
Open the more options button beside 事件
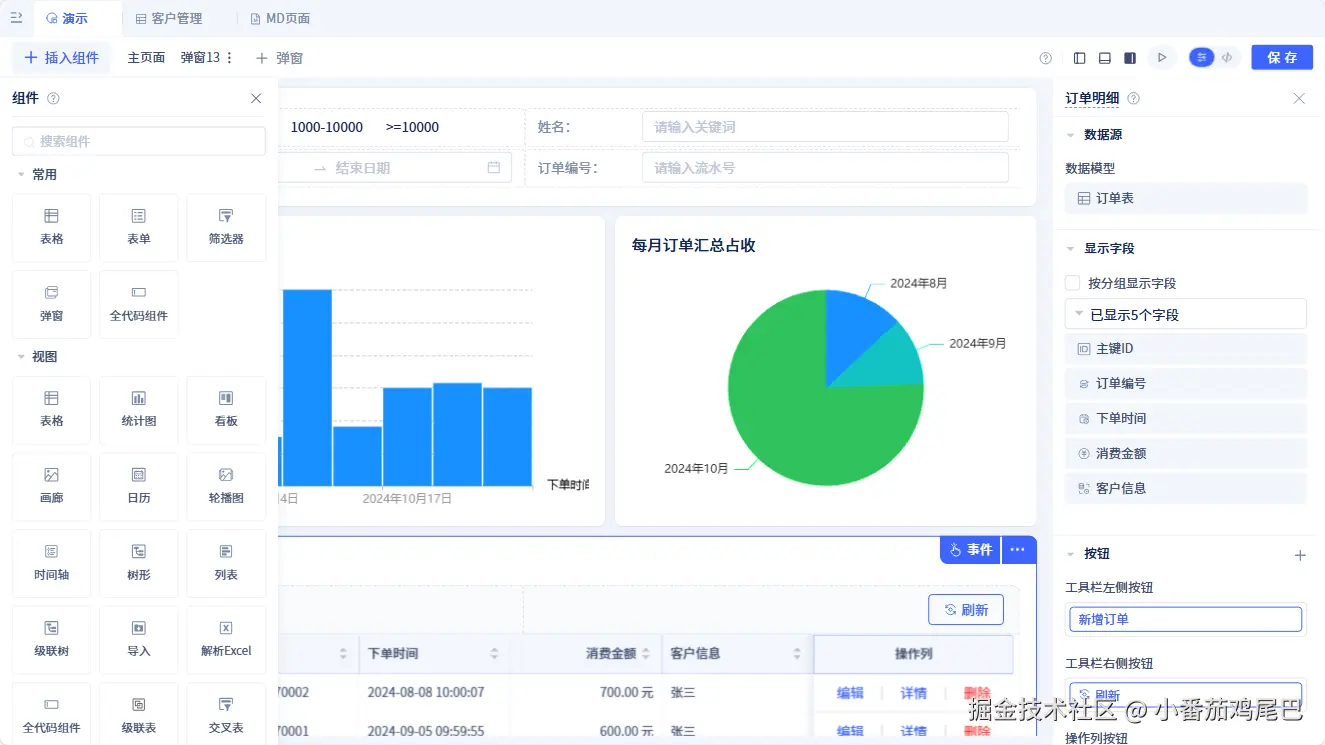click(1017, 549)
